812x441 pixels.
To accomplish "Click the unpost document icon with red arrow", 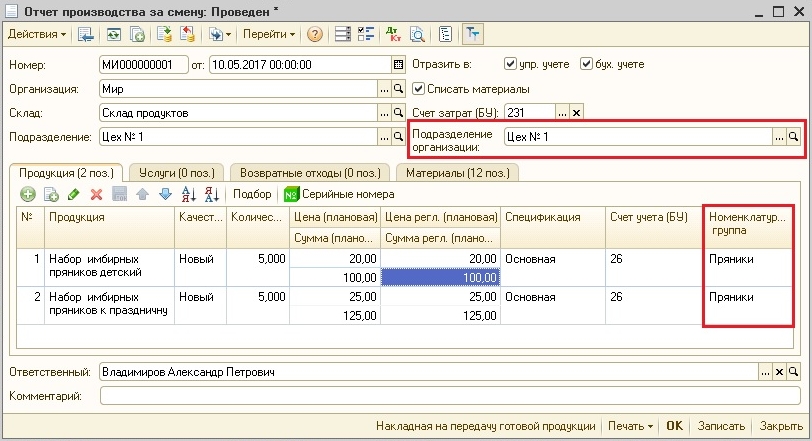I will [187, 34].
